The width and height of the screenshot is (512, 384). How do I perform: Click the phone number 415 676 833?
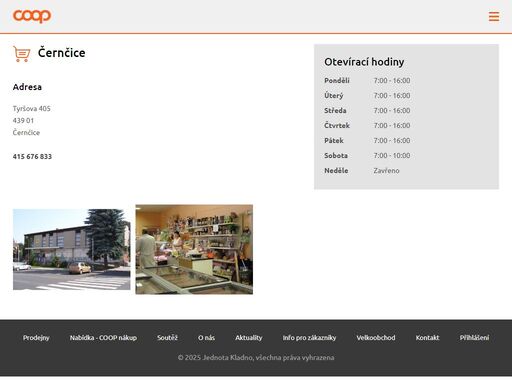(x=32, y=157)
